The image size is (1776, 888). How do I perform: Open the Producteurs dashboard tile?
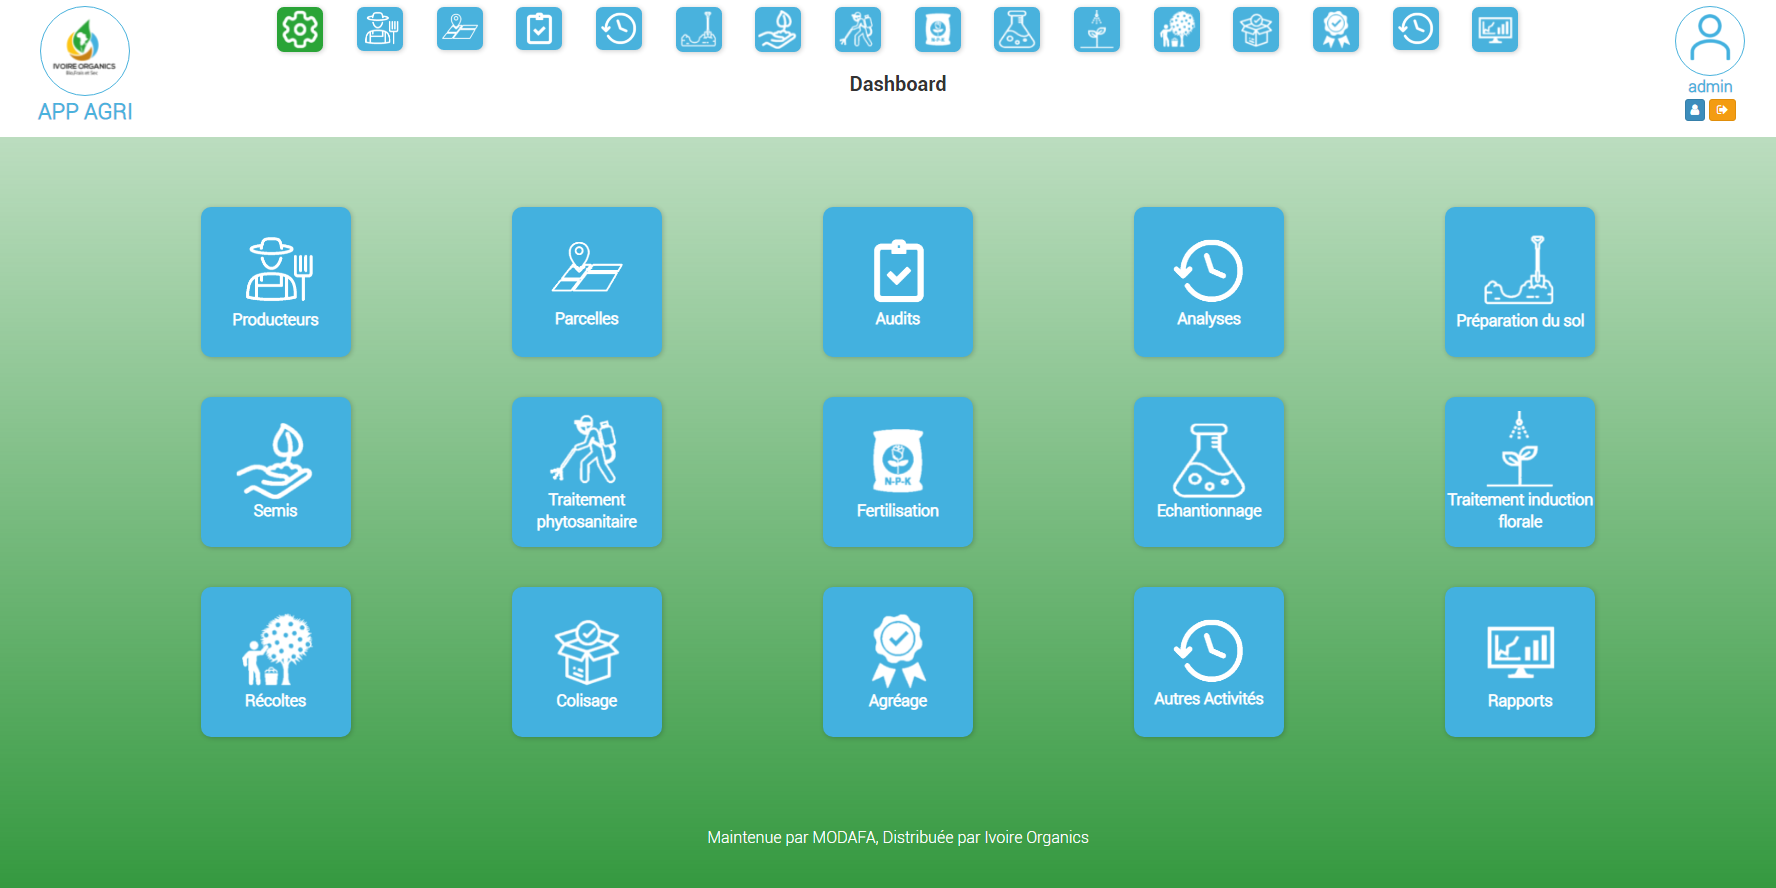[x=276, y=282]
